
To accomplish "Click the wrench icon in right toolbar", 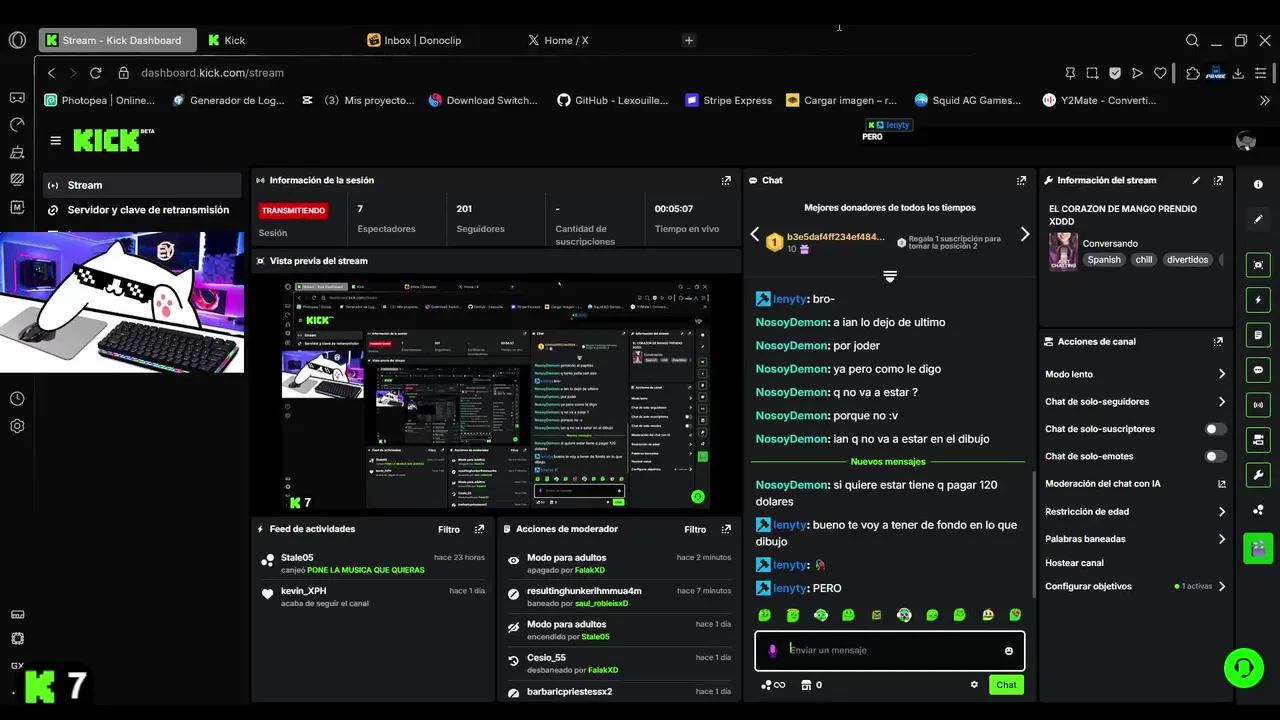I will pos(1258,474).
